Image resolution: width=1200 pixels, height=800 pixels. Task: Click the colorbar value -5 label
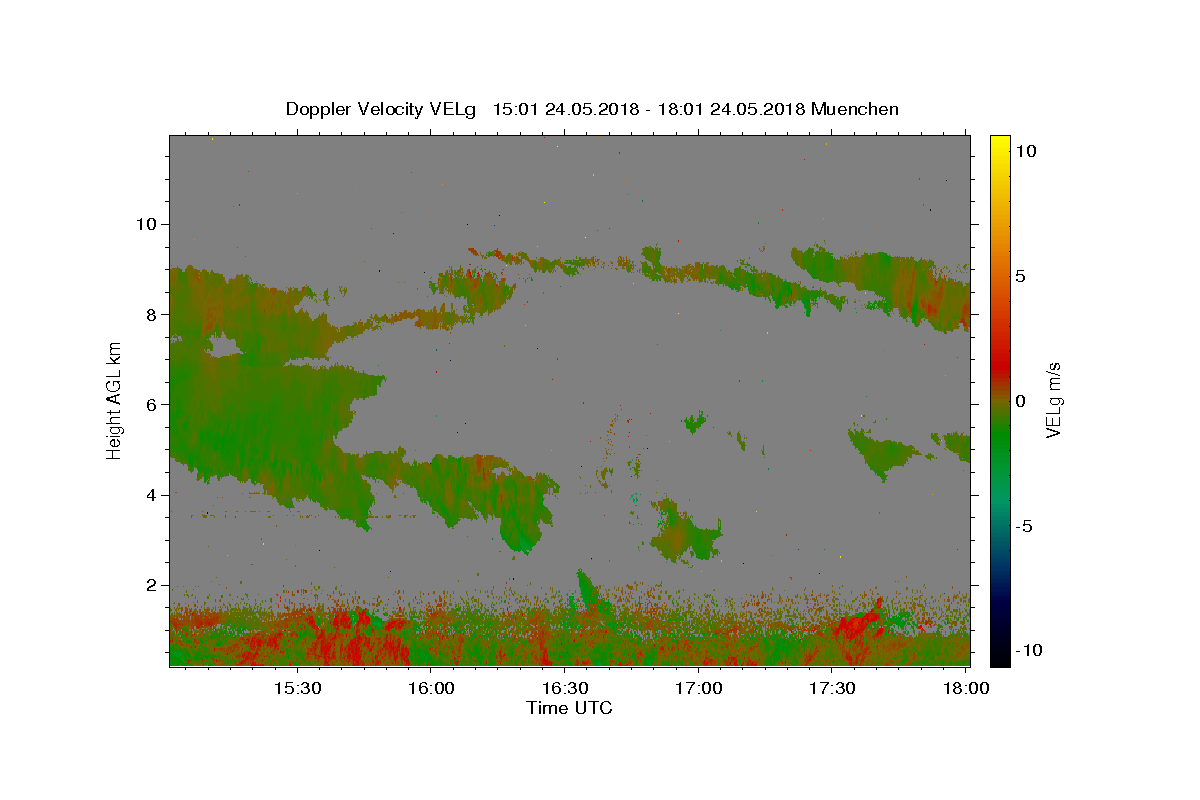[1024, 526]
